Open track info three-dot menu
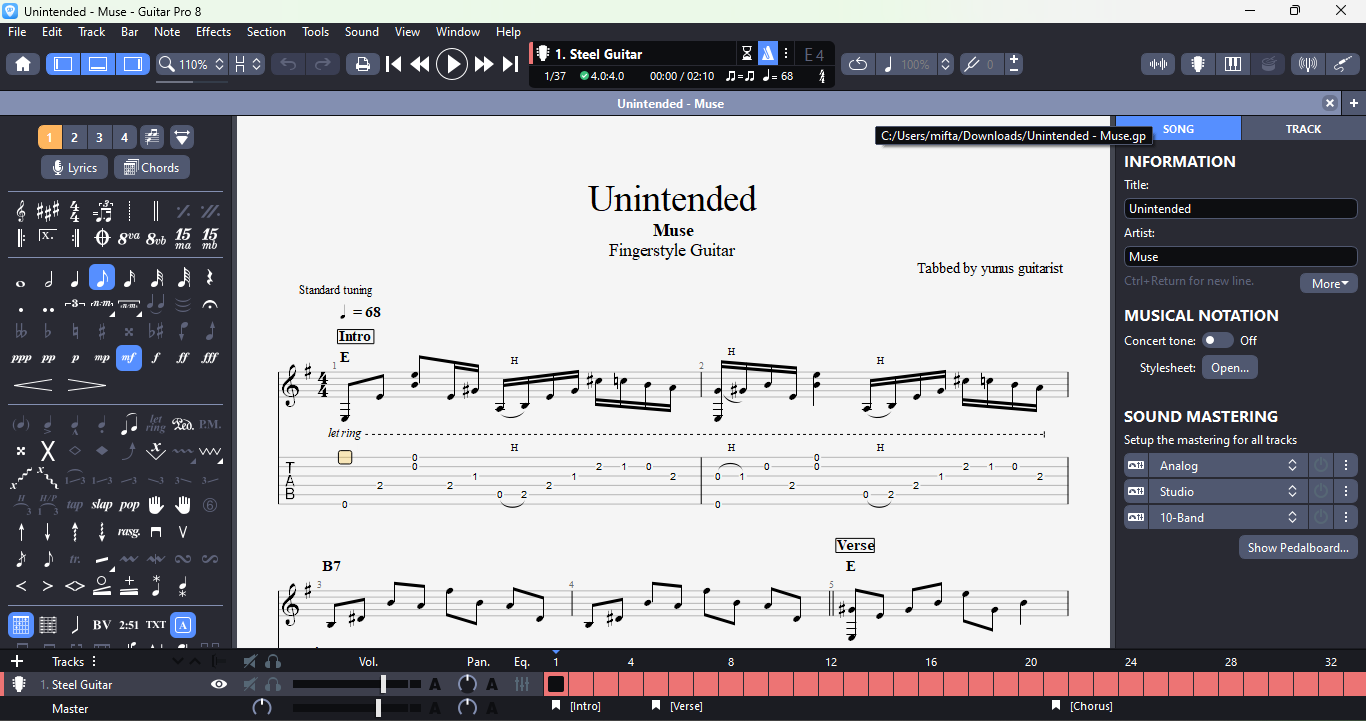Image resolution: width=1366 pixels, height=721 pixels. pyautogui.click(x=786, y=54)
